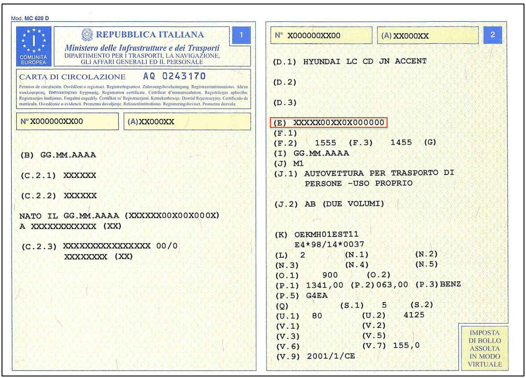
Task: Click the (N.2) field label
Action: coord(426,254)
